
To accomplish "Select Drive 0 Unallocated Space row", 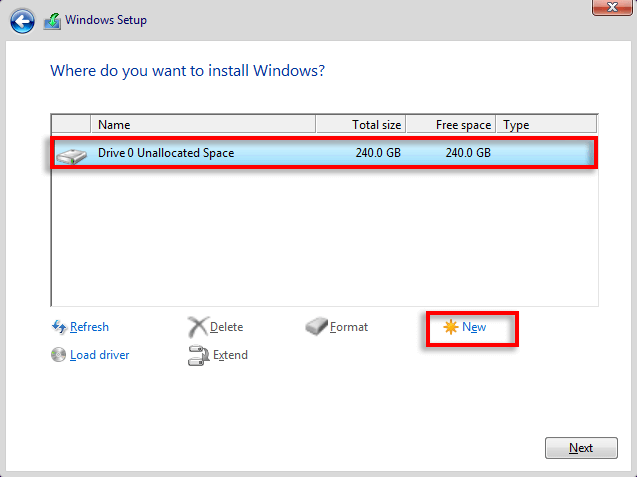I will 322,153.
